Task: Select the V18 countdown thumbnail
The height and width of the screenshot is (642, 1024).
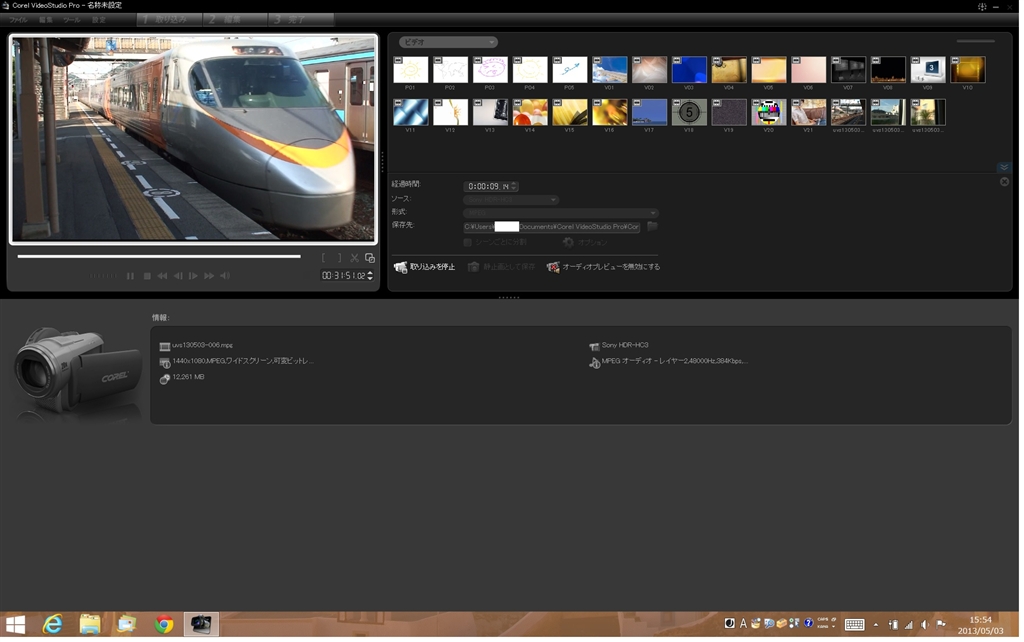Action: point(689,112)
